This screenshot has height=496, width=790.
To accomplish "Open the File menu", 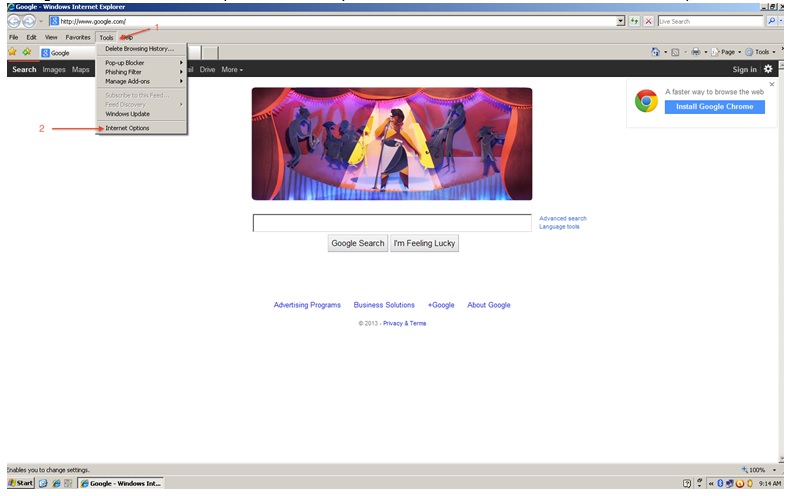I will tap(14, 37).
